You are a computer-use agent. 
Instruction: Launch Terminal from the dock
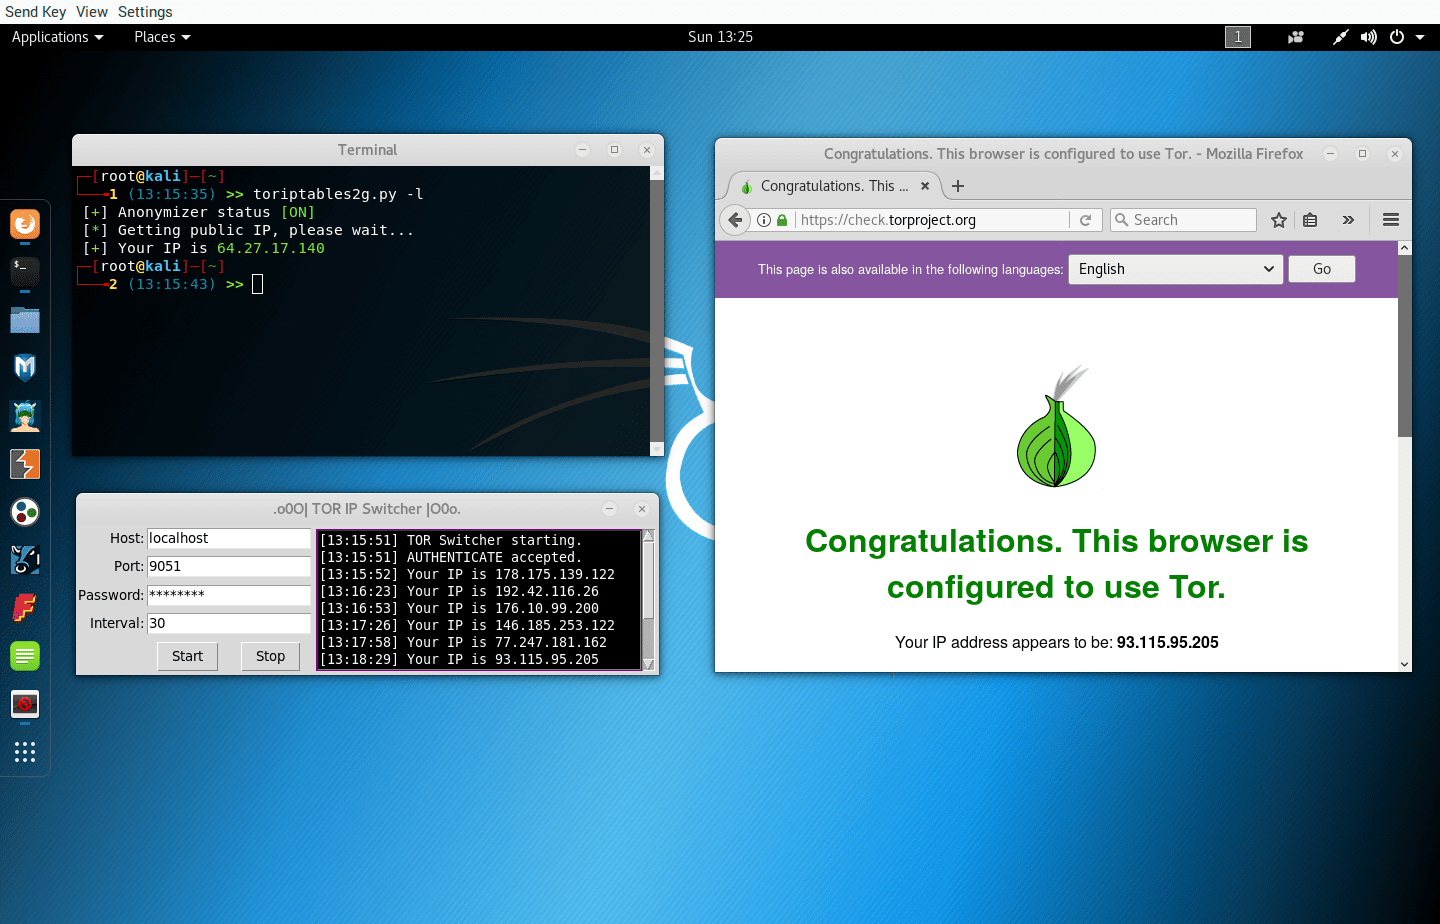[25, 271]
